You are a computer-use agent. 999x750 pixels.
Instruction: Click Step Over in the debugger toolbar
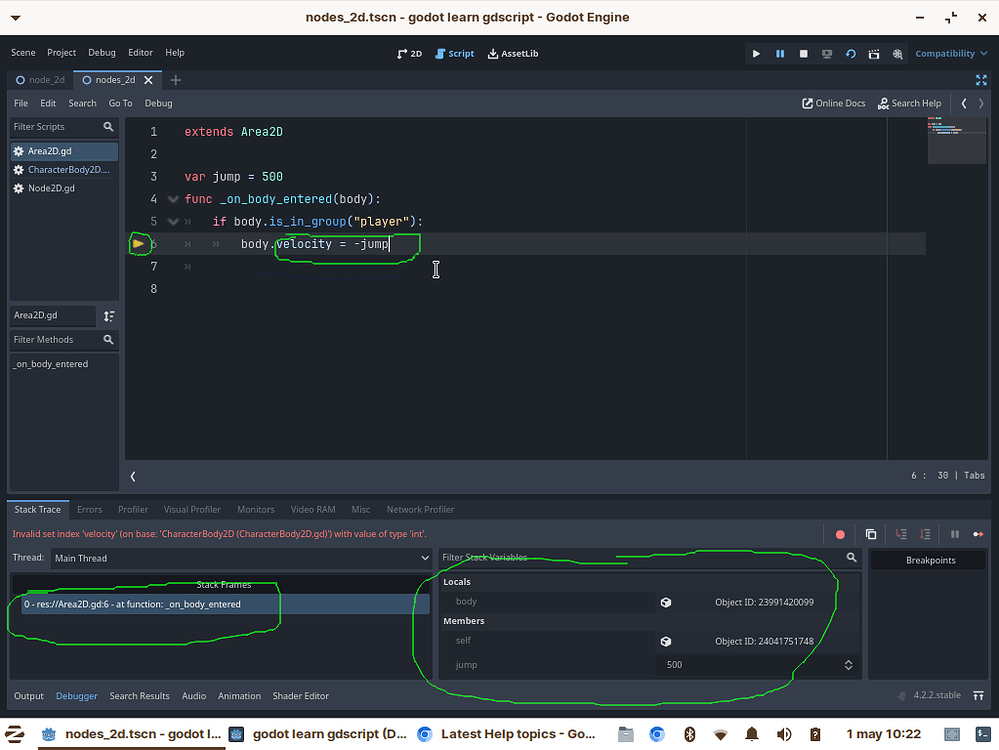[x=923, y=534]
